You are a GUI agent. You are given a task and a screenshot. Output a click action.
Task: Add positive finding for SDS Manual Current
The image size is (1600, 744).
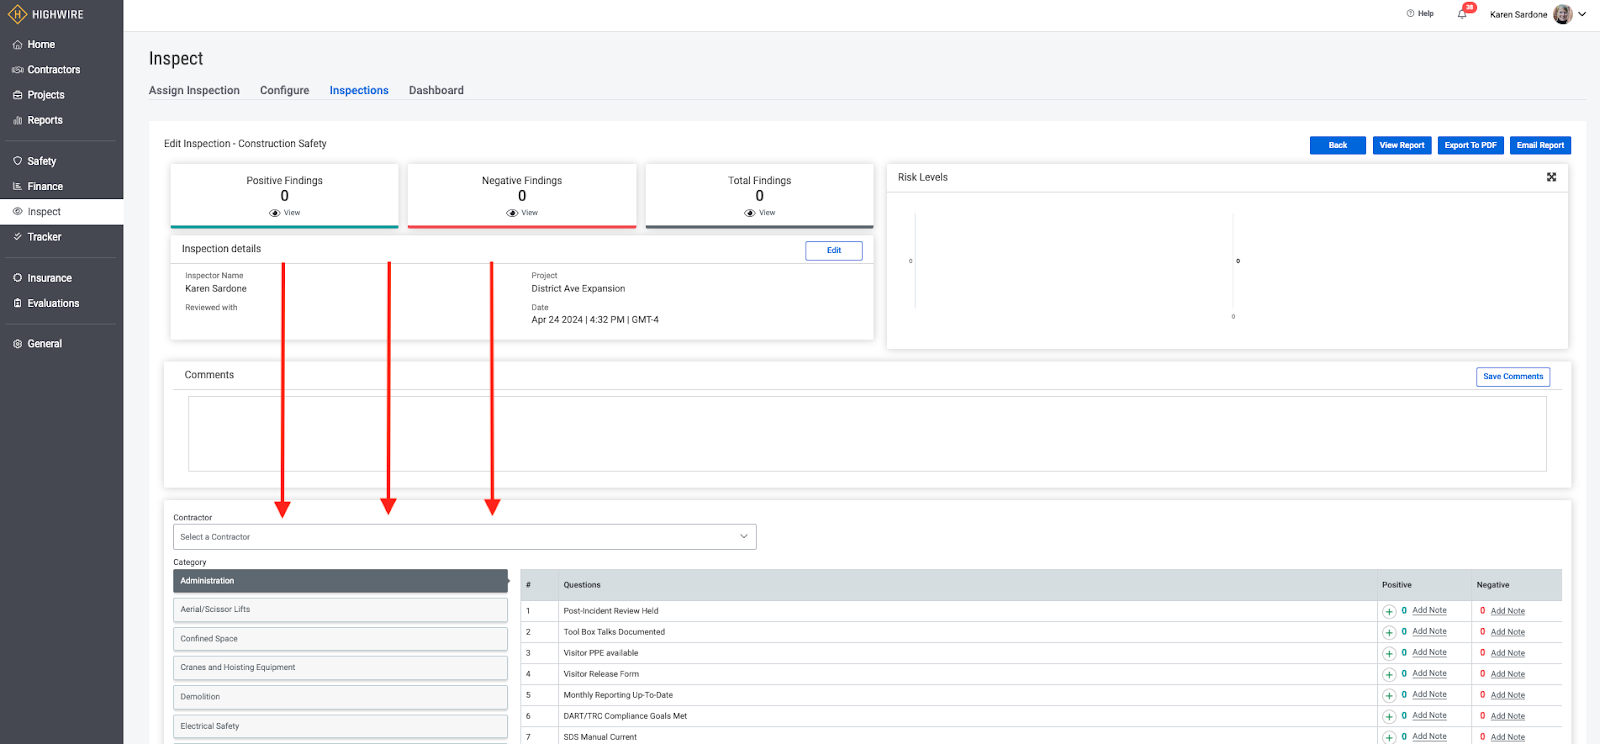[1389, 737]
